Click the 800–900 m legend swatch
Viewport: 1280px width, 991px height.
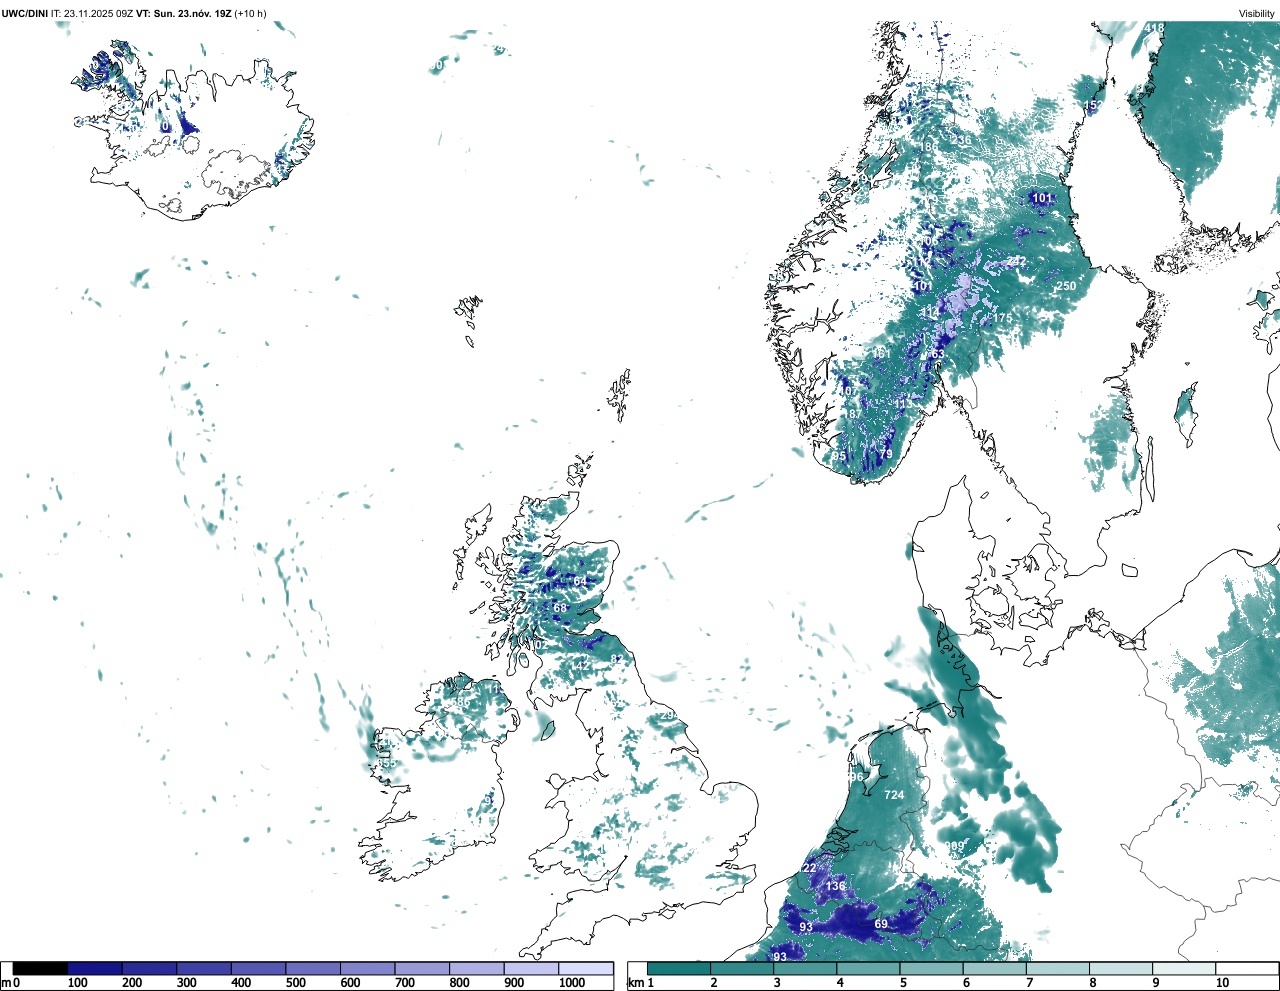(477, 969)
